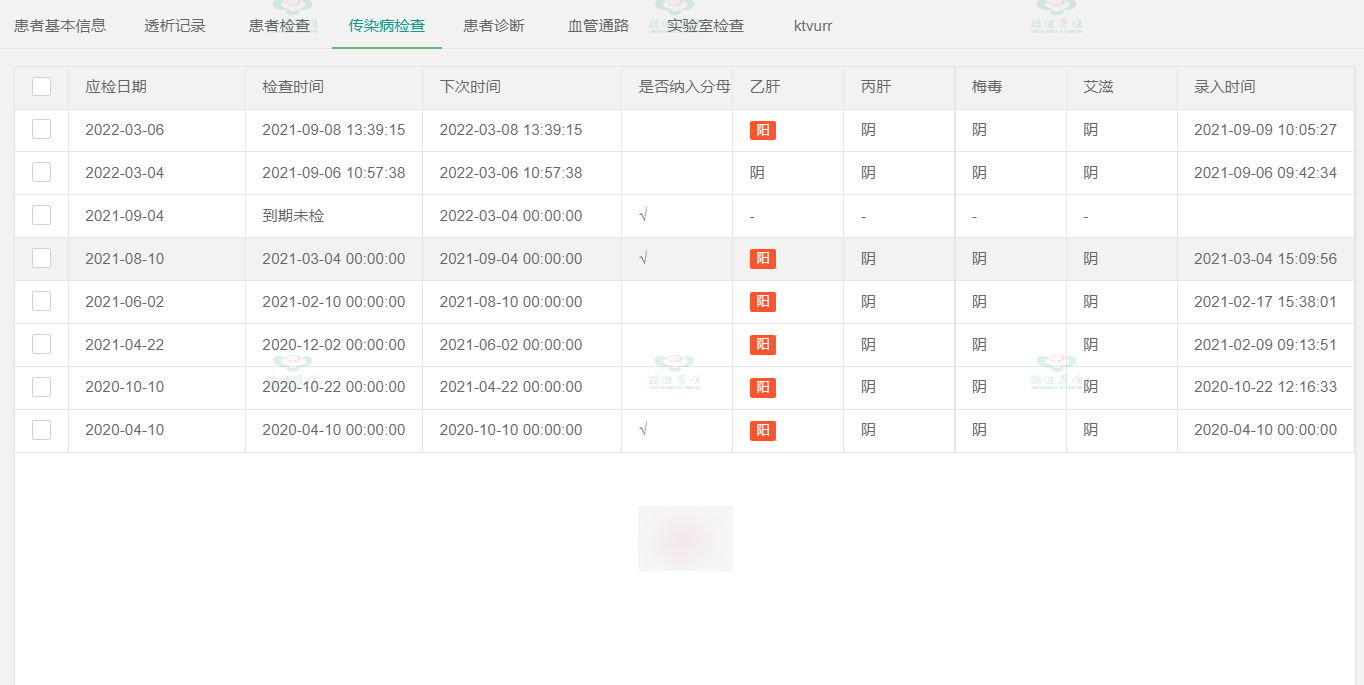Click the √ mark in 2020-04-10 row
The height and width of the screenshot is (685, 1364).
[x=643, y=430]
